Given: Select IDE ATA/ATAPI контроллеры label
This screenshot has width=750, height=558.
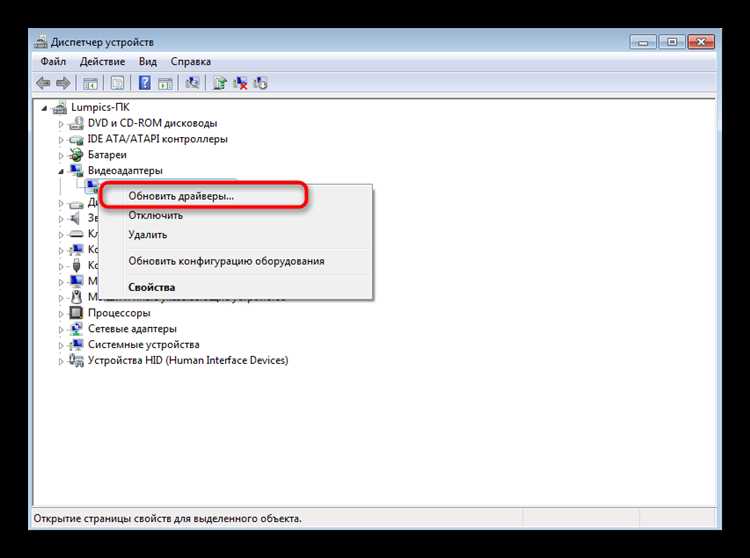Looking at the screenshot, I should coord(158,139).
